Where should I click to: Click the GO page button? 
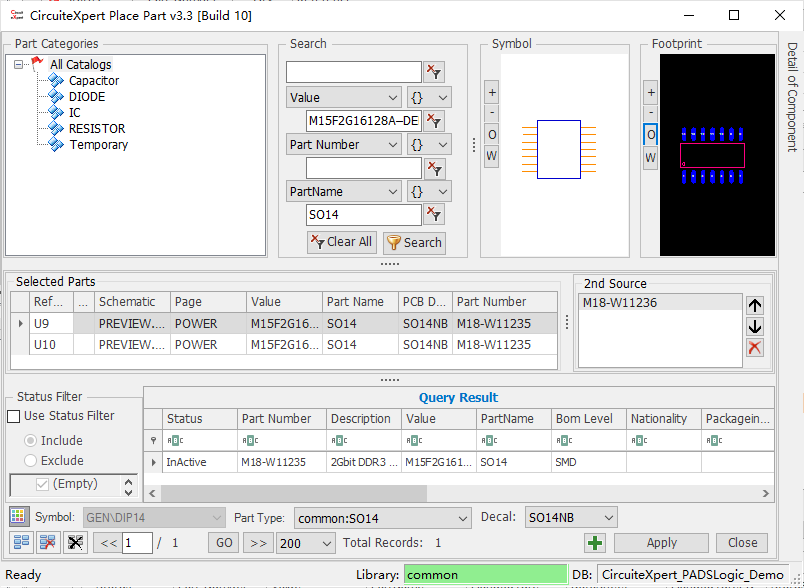224,543
